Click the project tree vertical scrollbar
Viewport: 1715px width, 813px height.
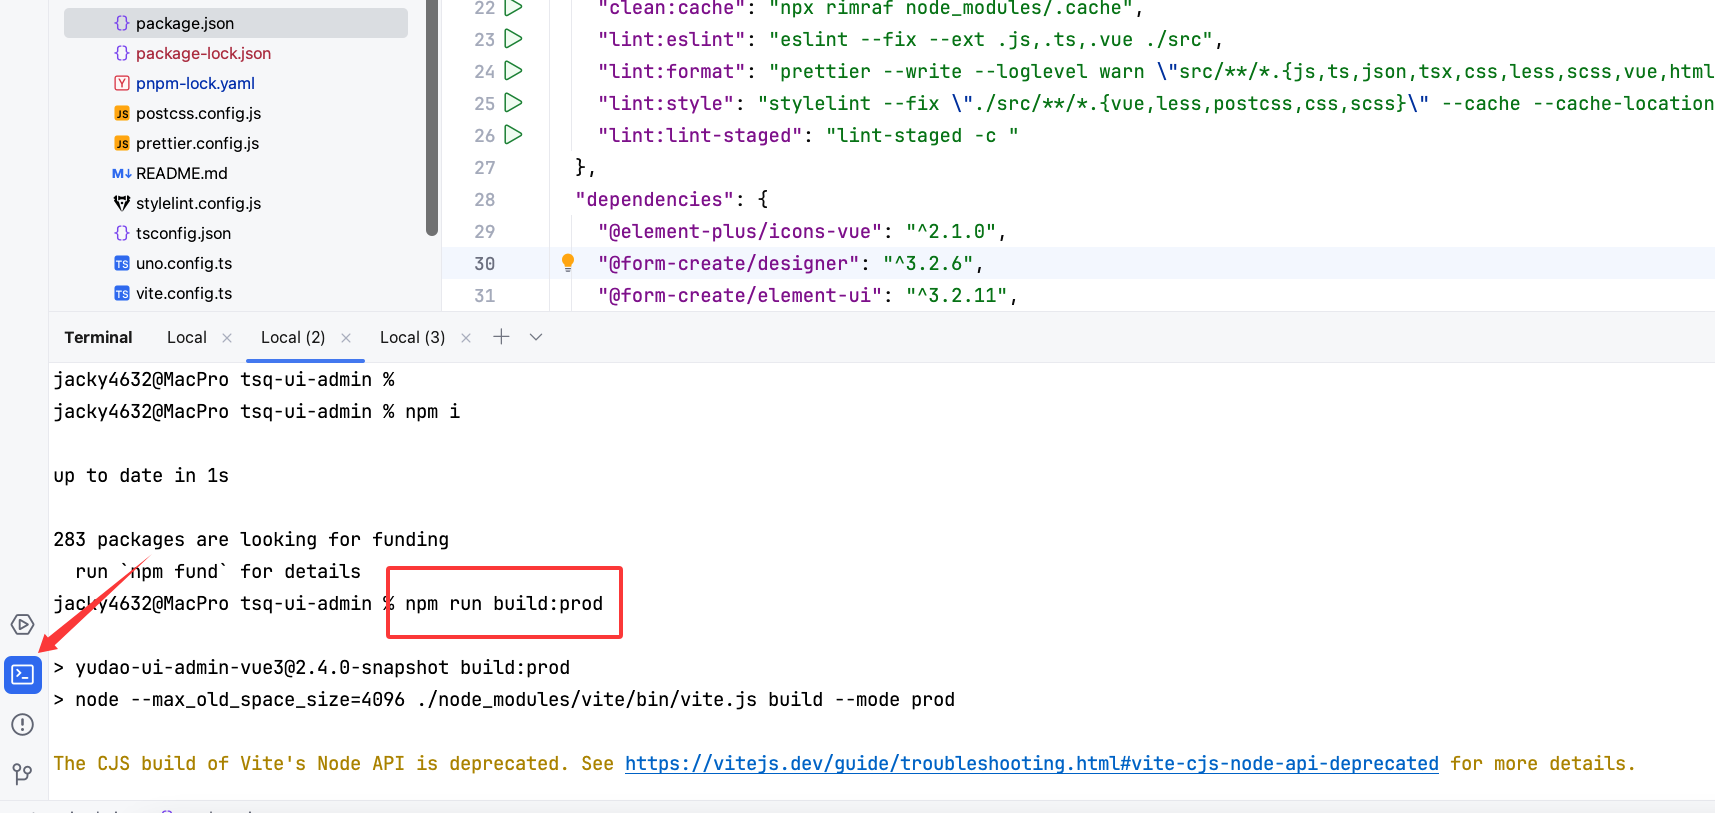pyautogui.click(x=432, y=120)
